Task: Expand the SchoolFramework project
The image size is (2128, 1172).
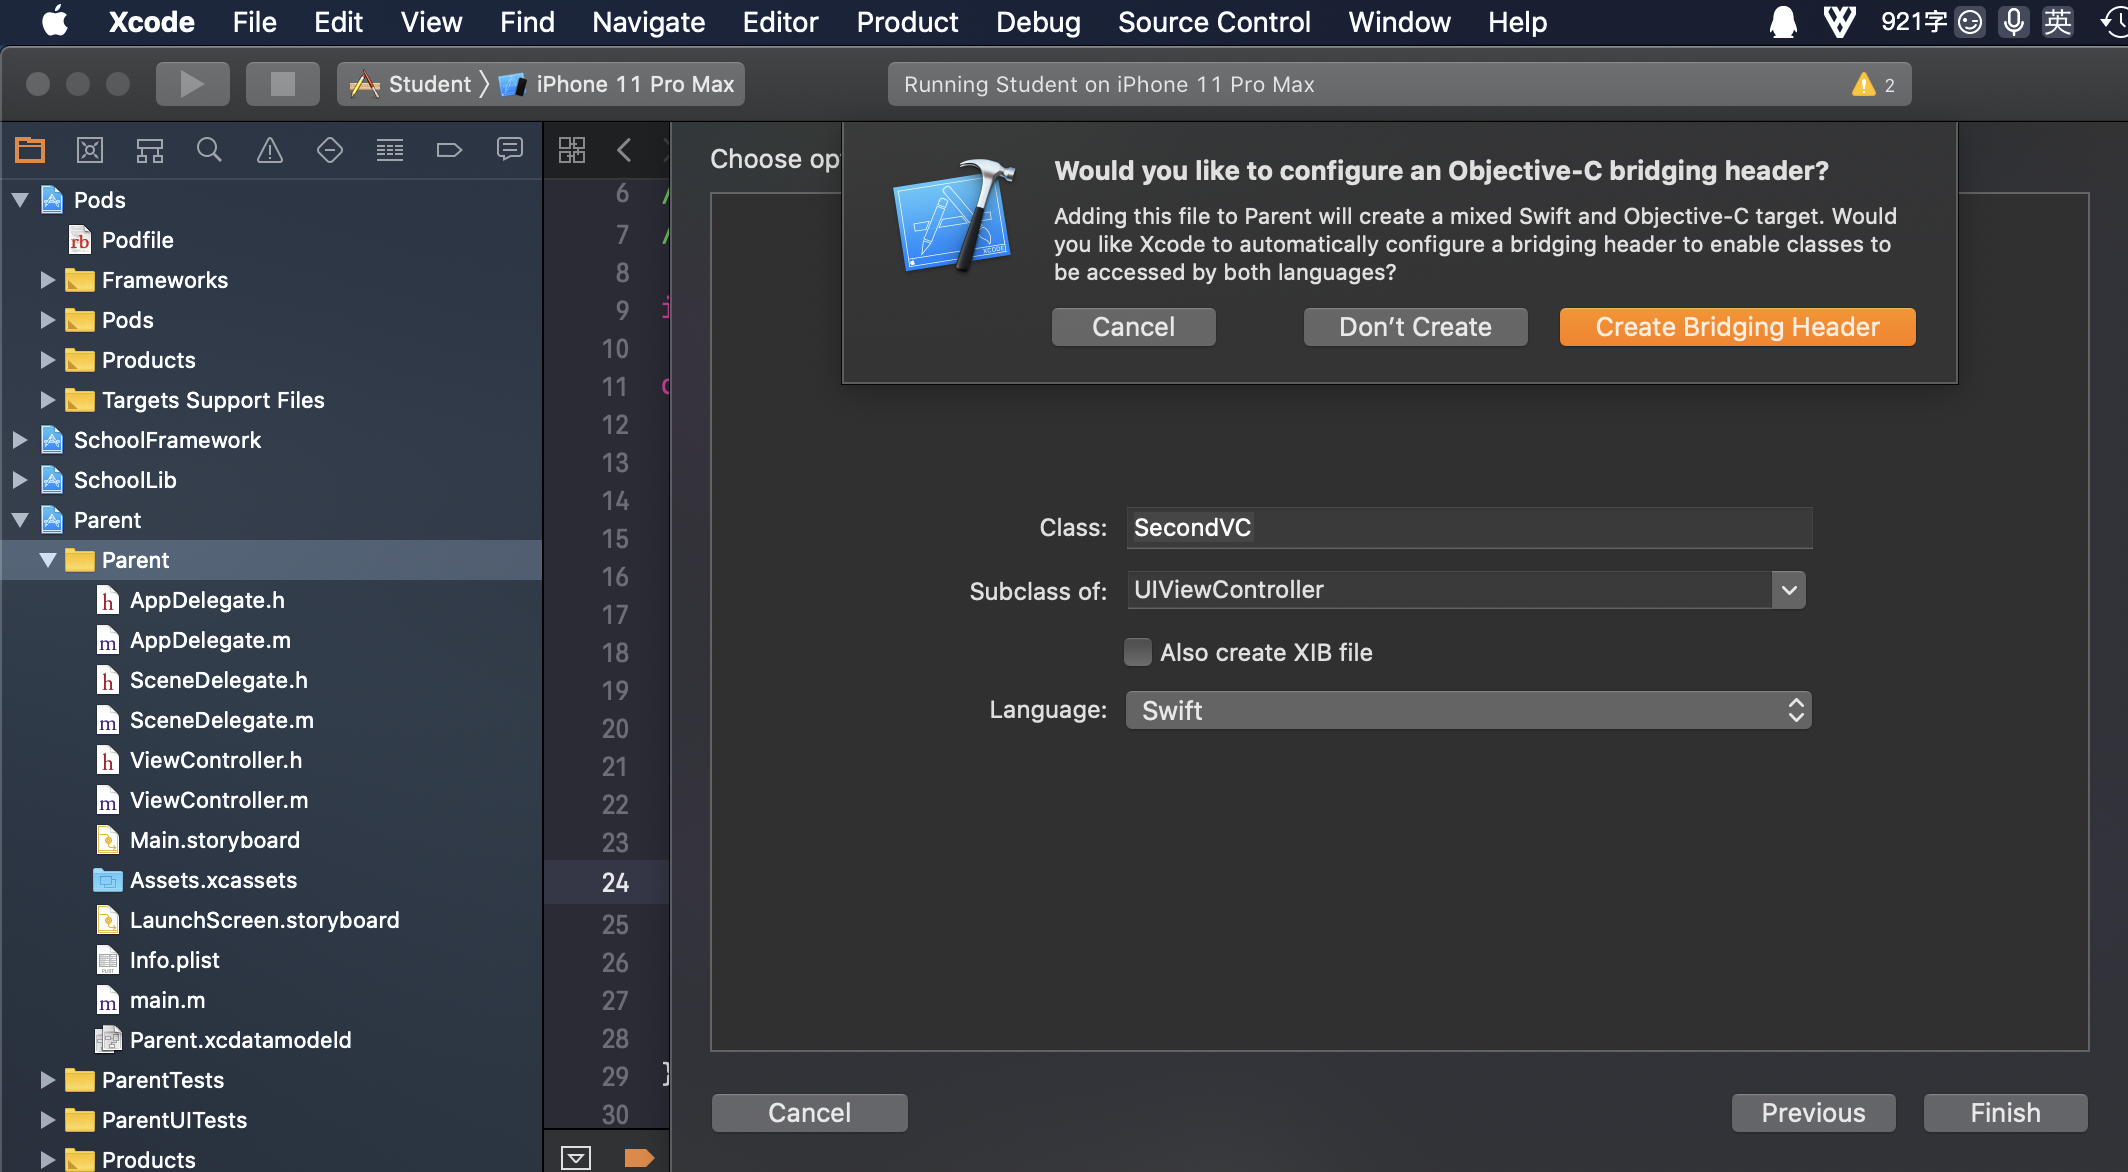Action: click(x=20, y=440)
